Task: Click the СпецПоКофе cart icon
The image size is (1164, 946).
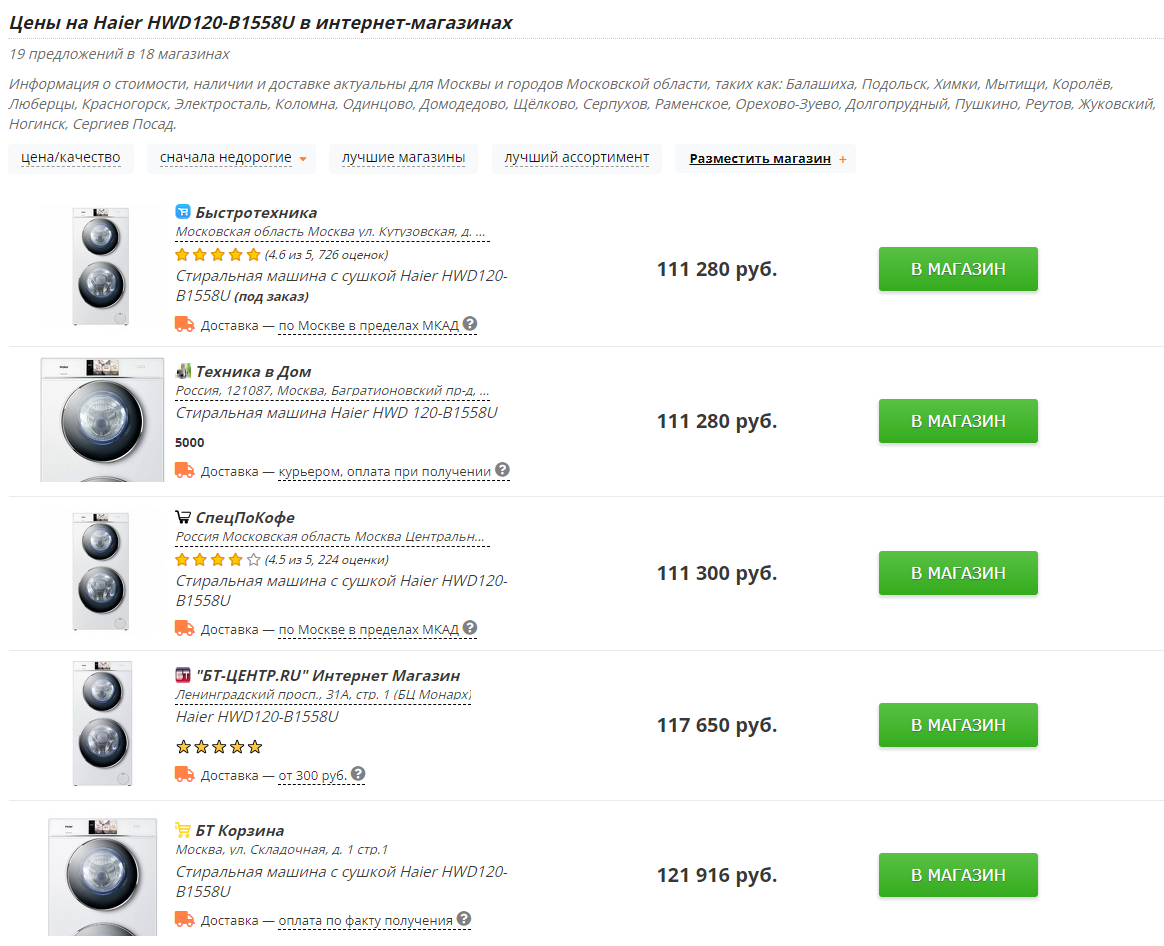Action: tap(183, 517)
